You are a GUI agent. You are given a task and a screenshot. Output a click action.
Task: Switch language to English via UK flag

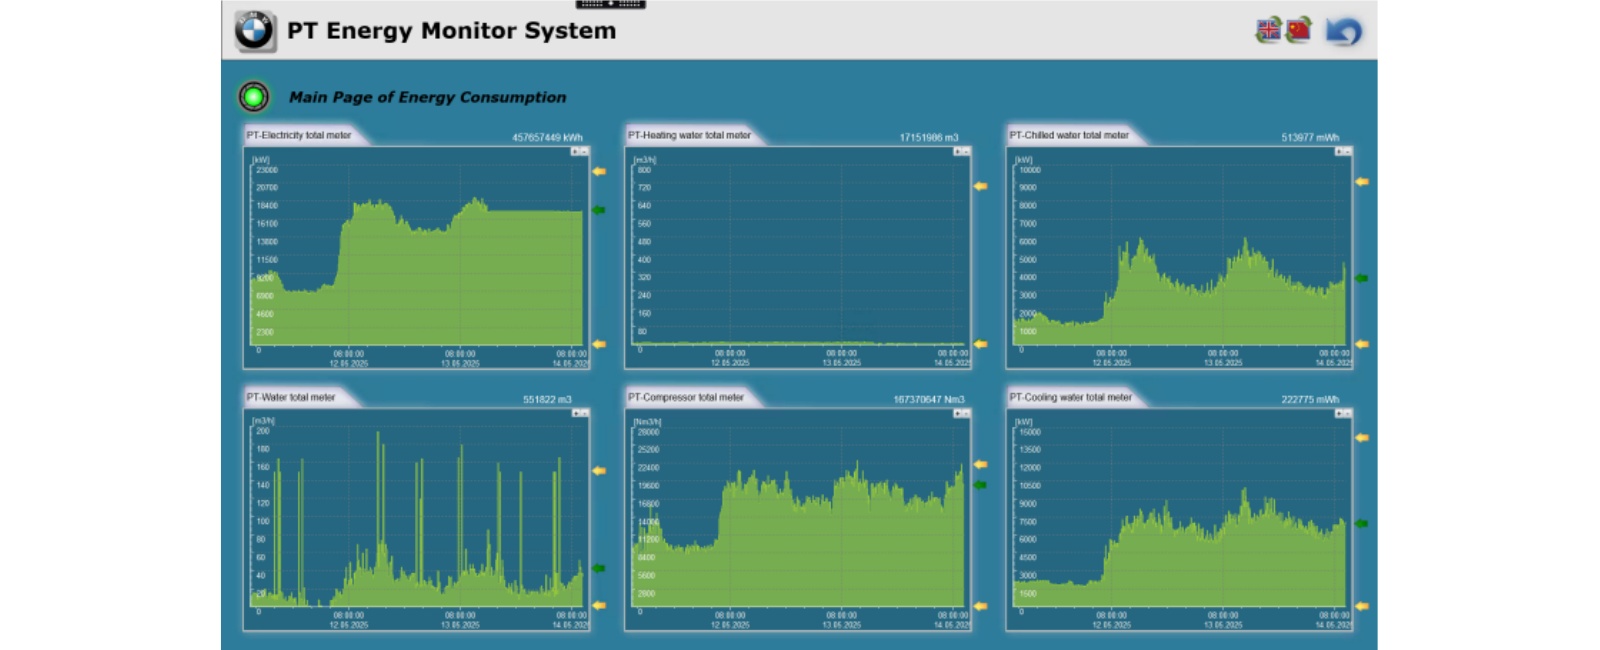1268,30
